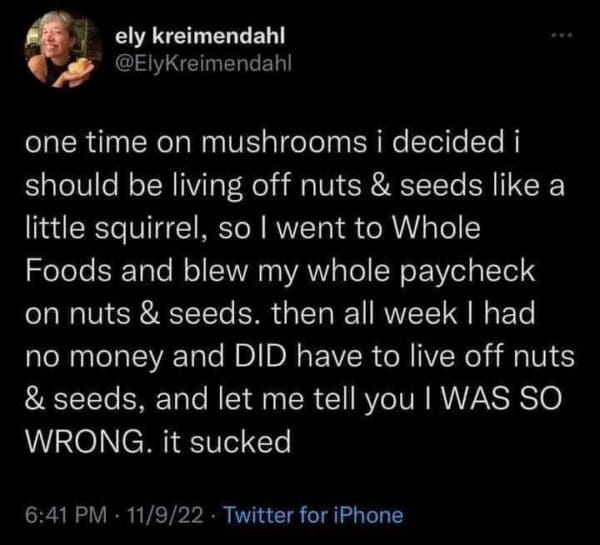This screenshot has height=545, width=600.
Task: Click the word "little" in the tweet
Action: point(54,228)
